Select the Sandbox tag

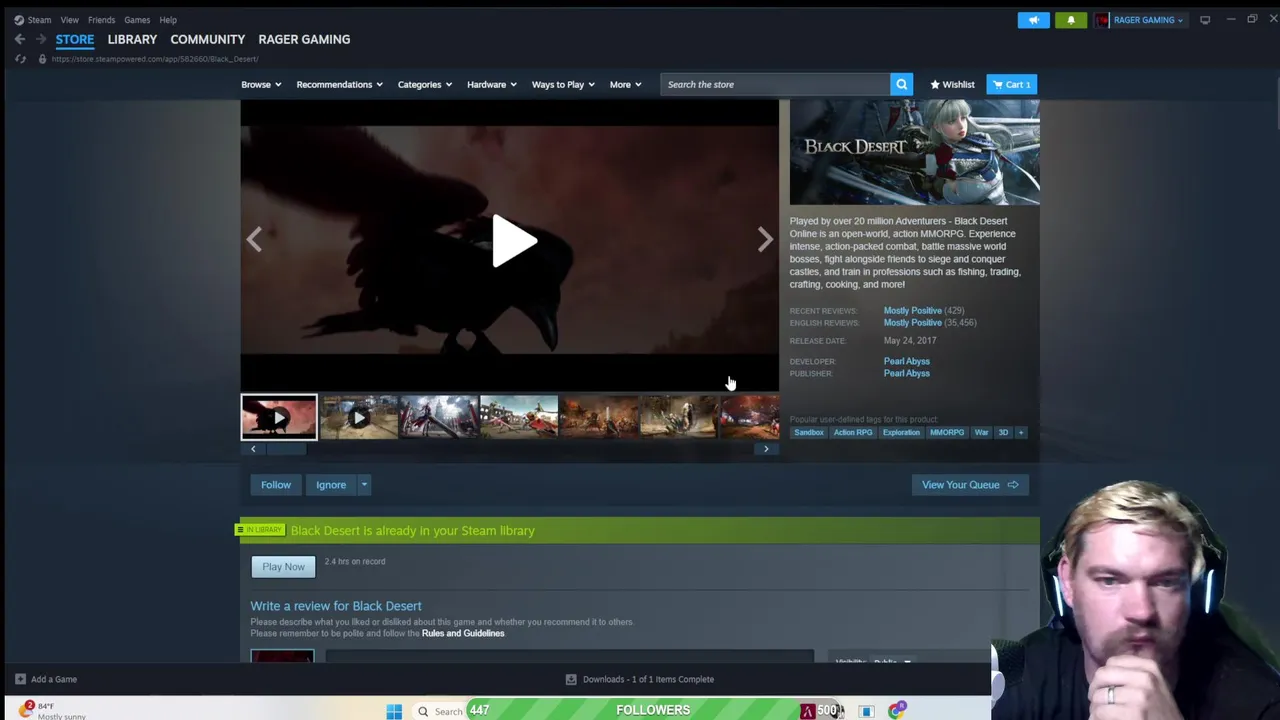(x=809, y=432)
